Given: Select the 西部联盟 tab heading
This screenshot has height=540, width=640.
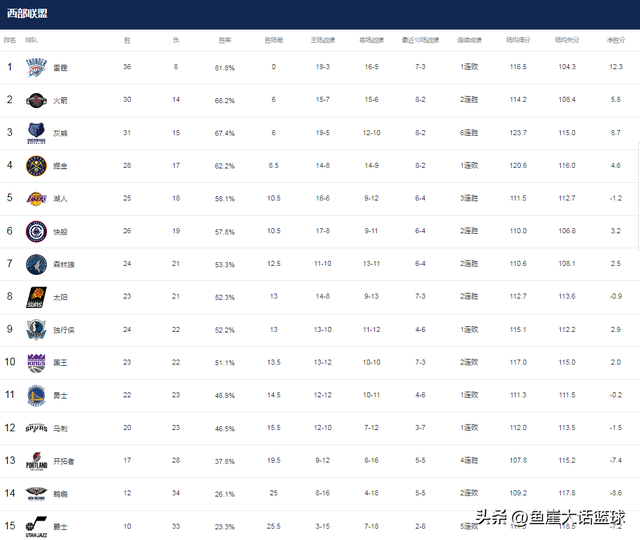Looking at the screenshot, I should [27, 13].
